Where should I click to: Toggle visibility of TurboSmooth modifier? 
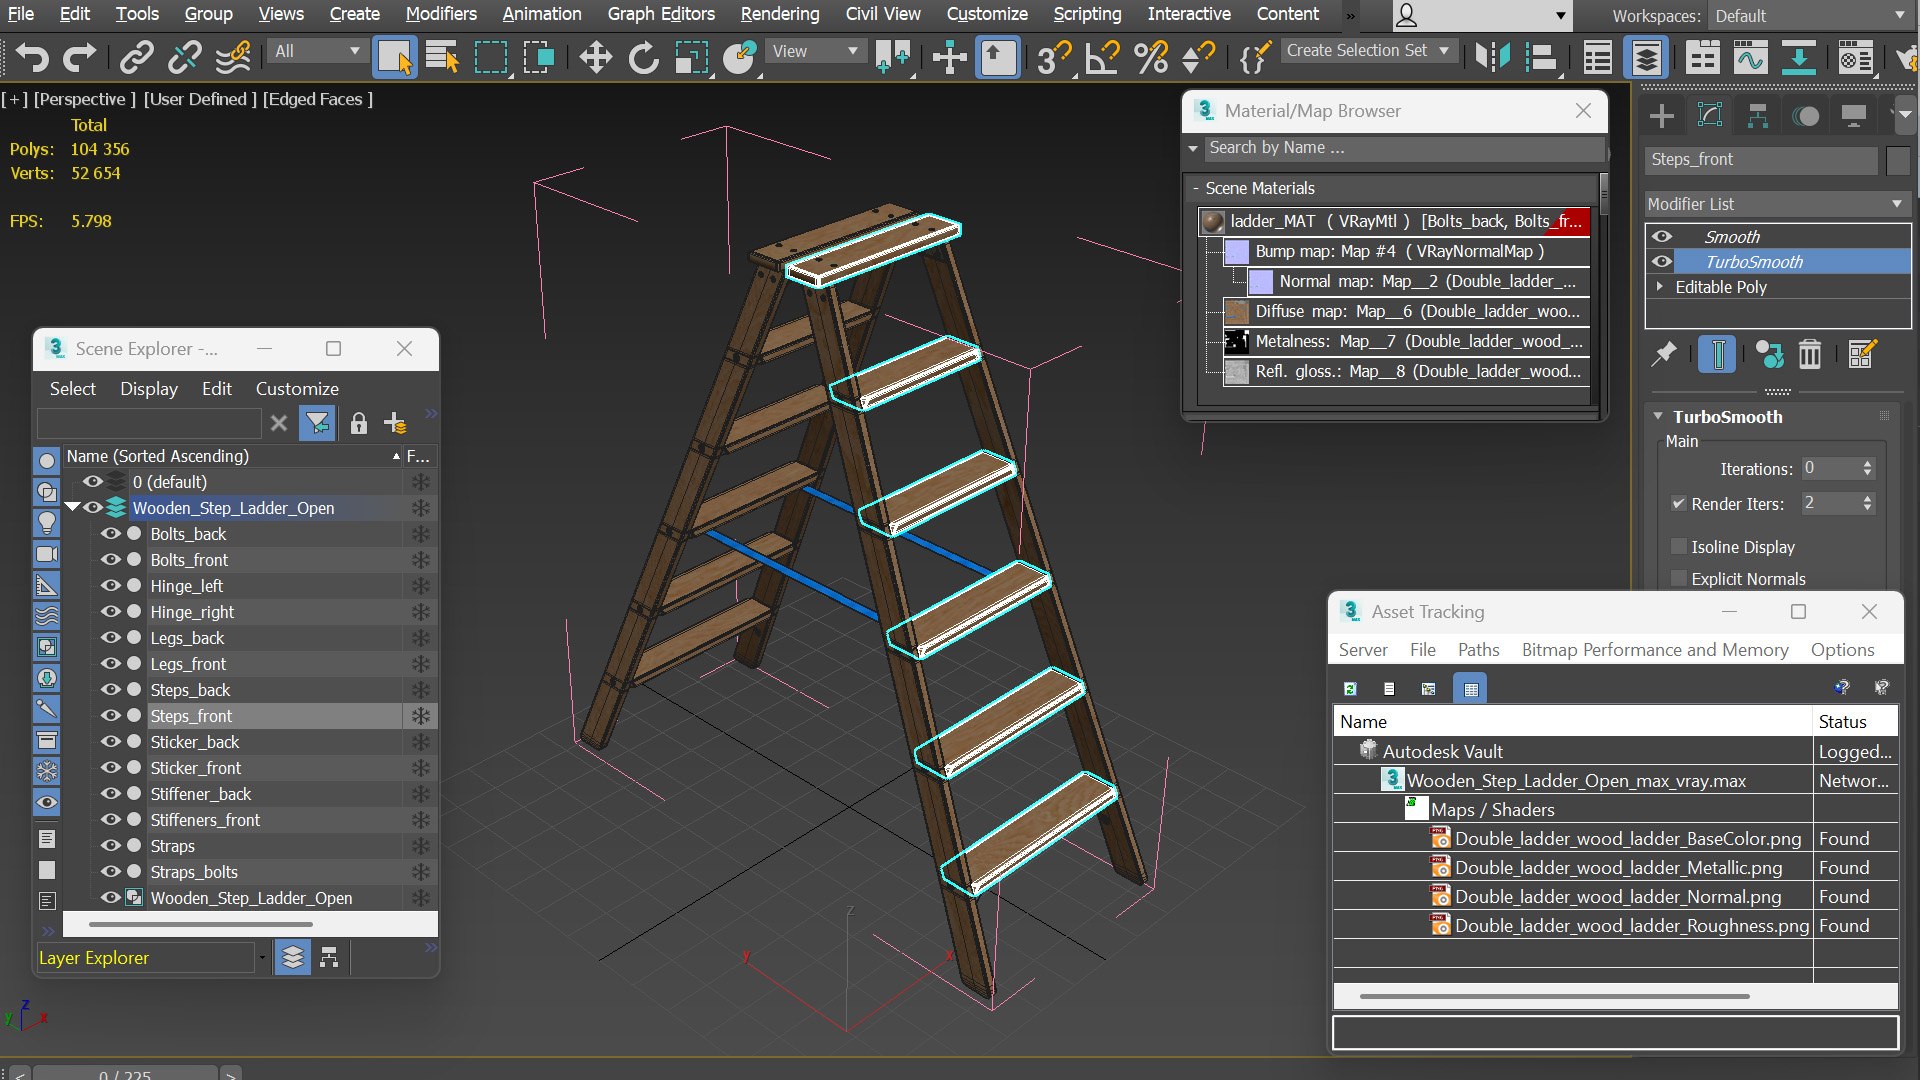click(x=1662, y=261)
